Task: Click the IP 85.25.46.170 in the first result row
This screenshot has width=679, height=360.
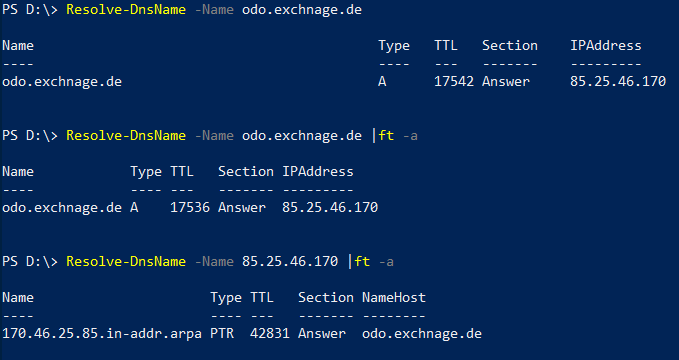Action: (618, 81)
